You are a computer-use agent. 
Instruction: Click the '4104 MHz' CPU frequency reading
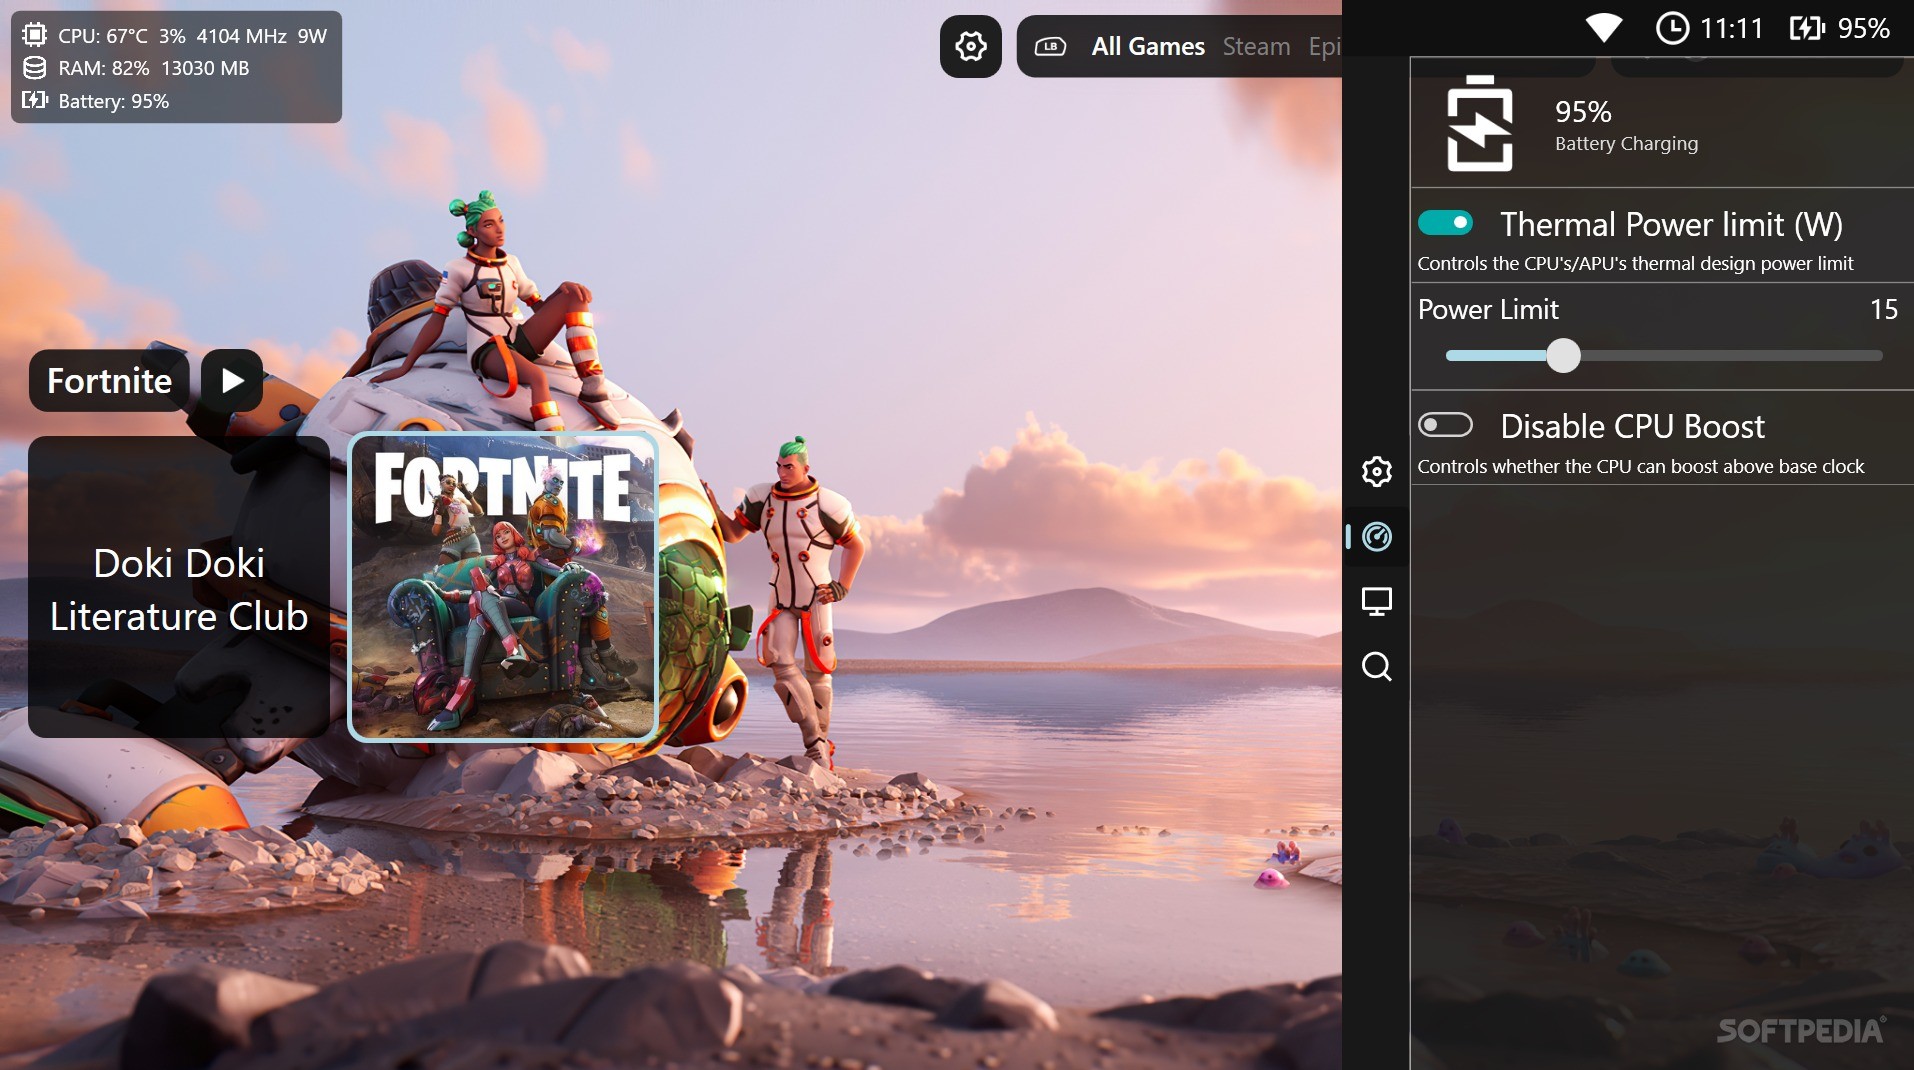241,36
